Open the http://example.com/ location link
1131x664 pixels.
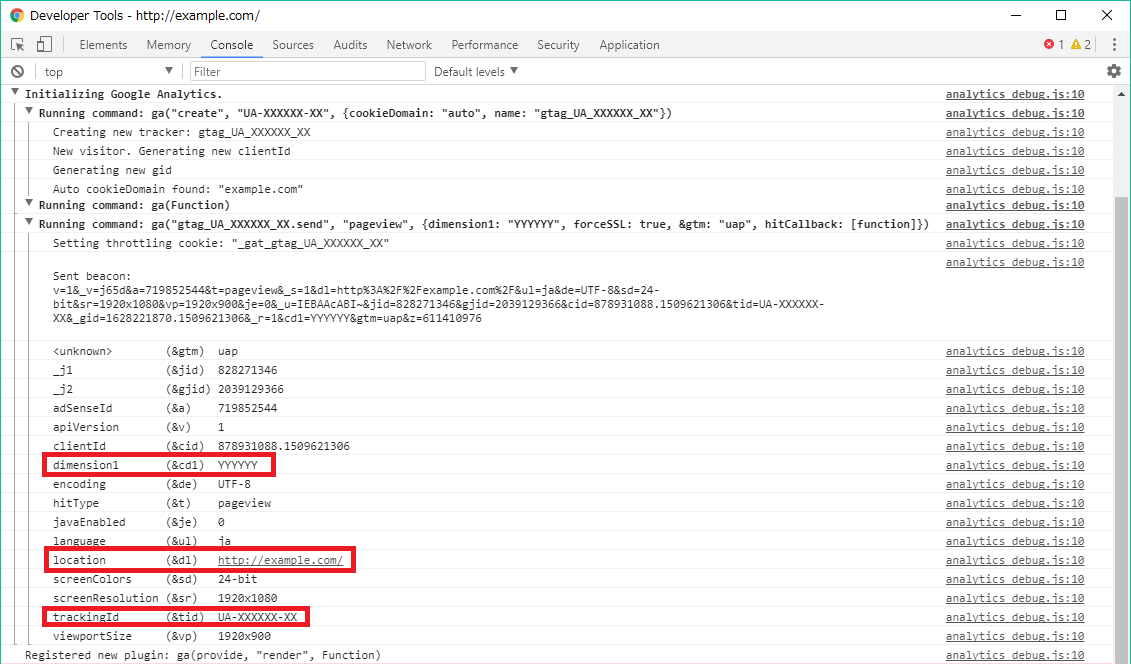point(281,560)
